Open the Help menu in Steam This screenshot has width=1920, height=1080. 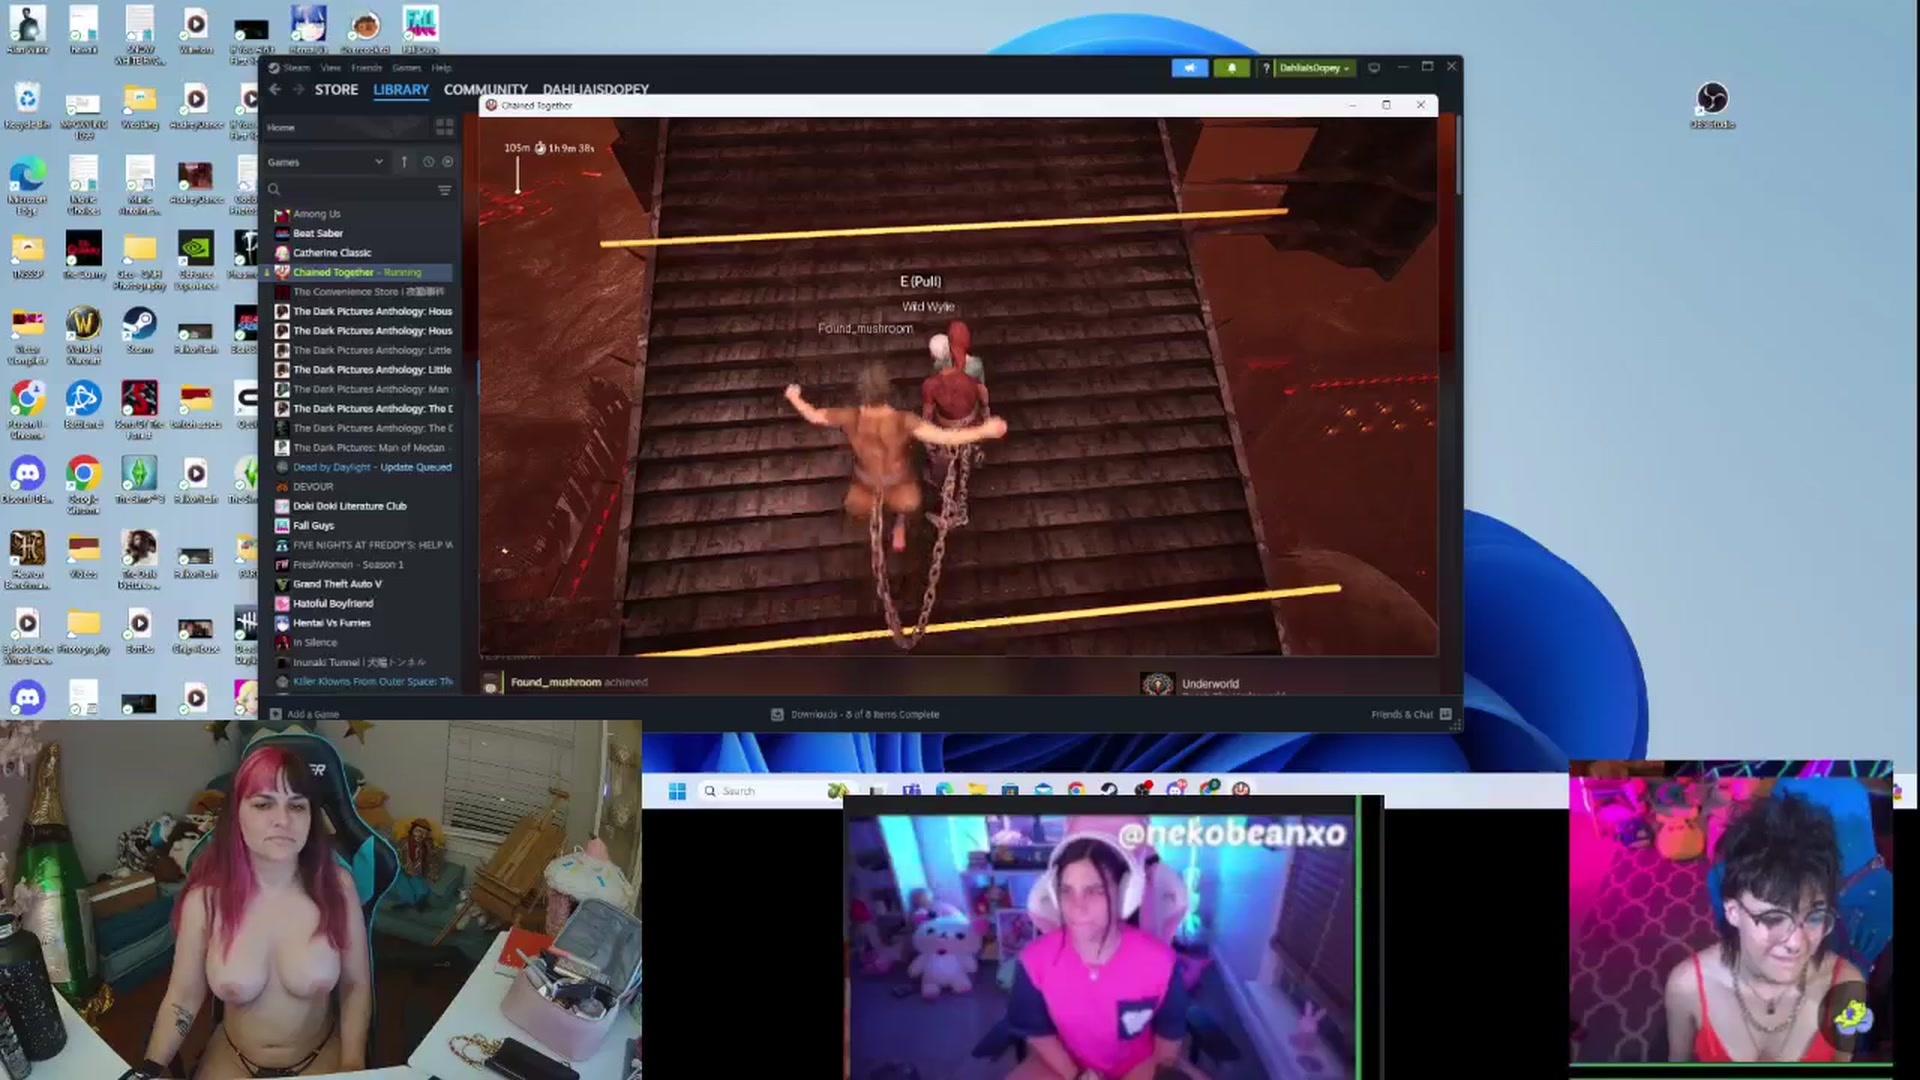[x=441, y=68]
